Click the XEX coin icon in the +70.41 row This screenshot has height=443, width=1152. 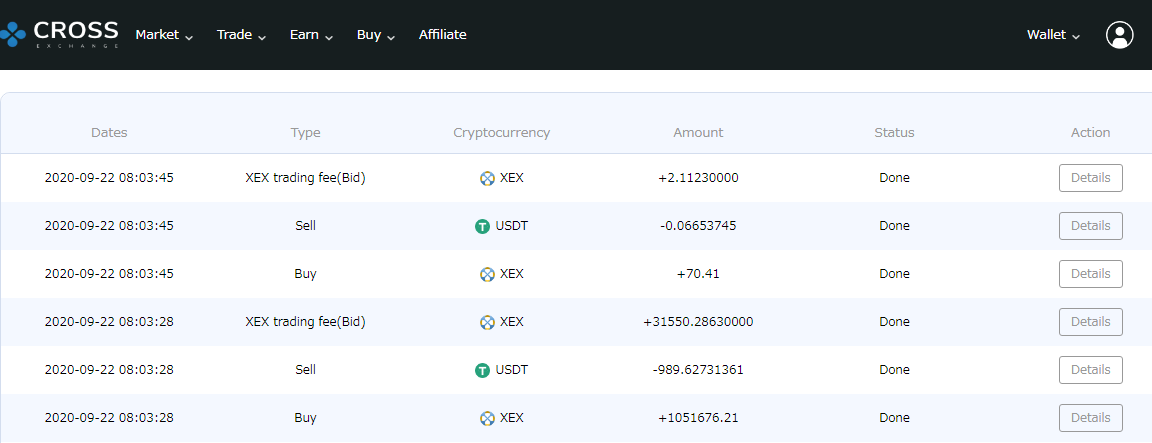[x=486, y=274]
